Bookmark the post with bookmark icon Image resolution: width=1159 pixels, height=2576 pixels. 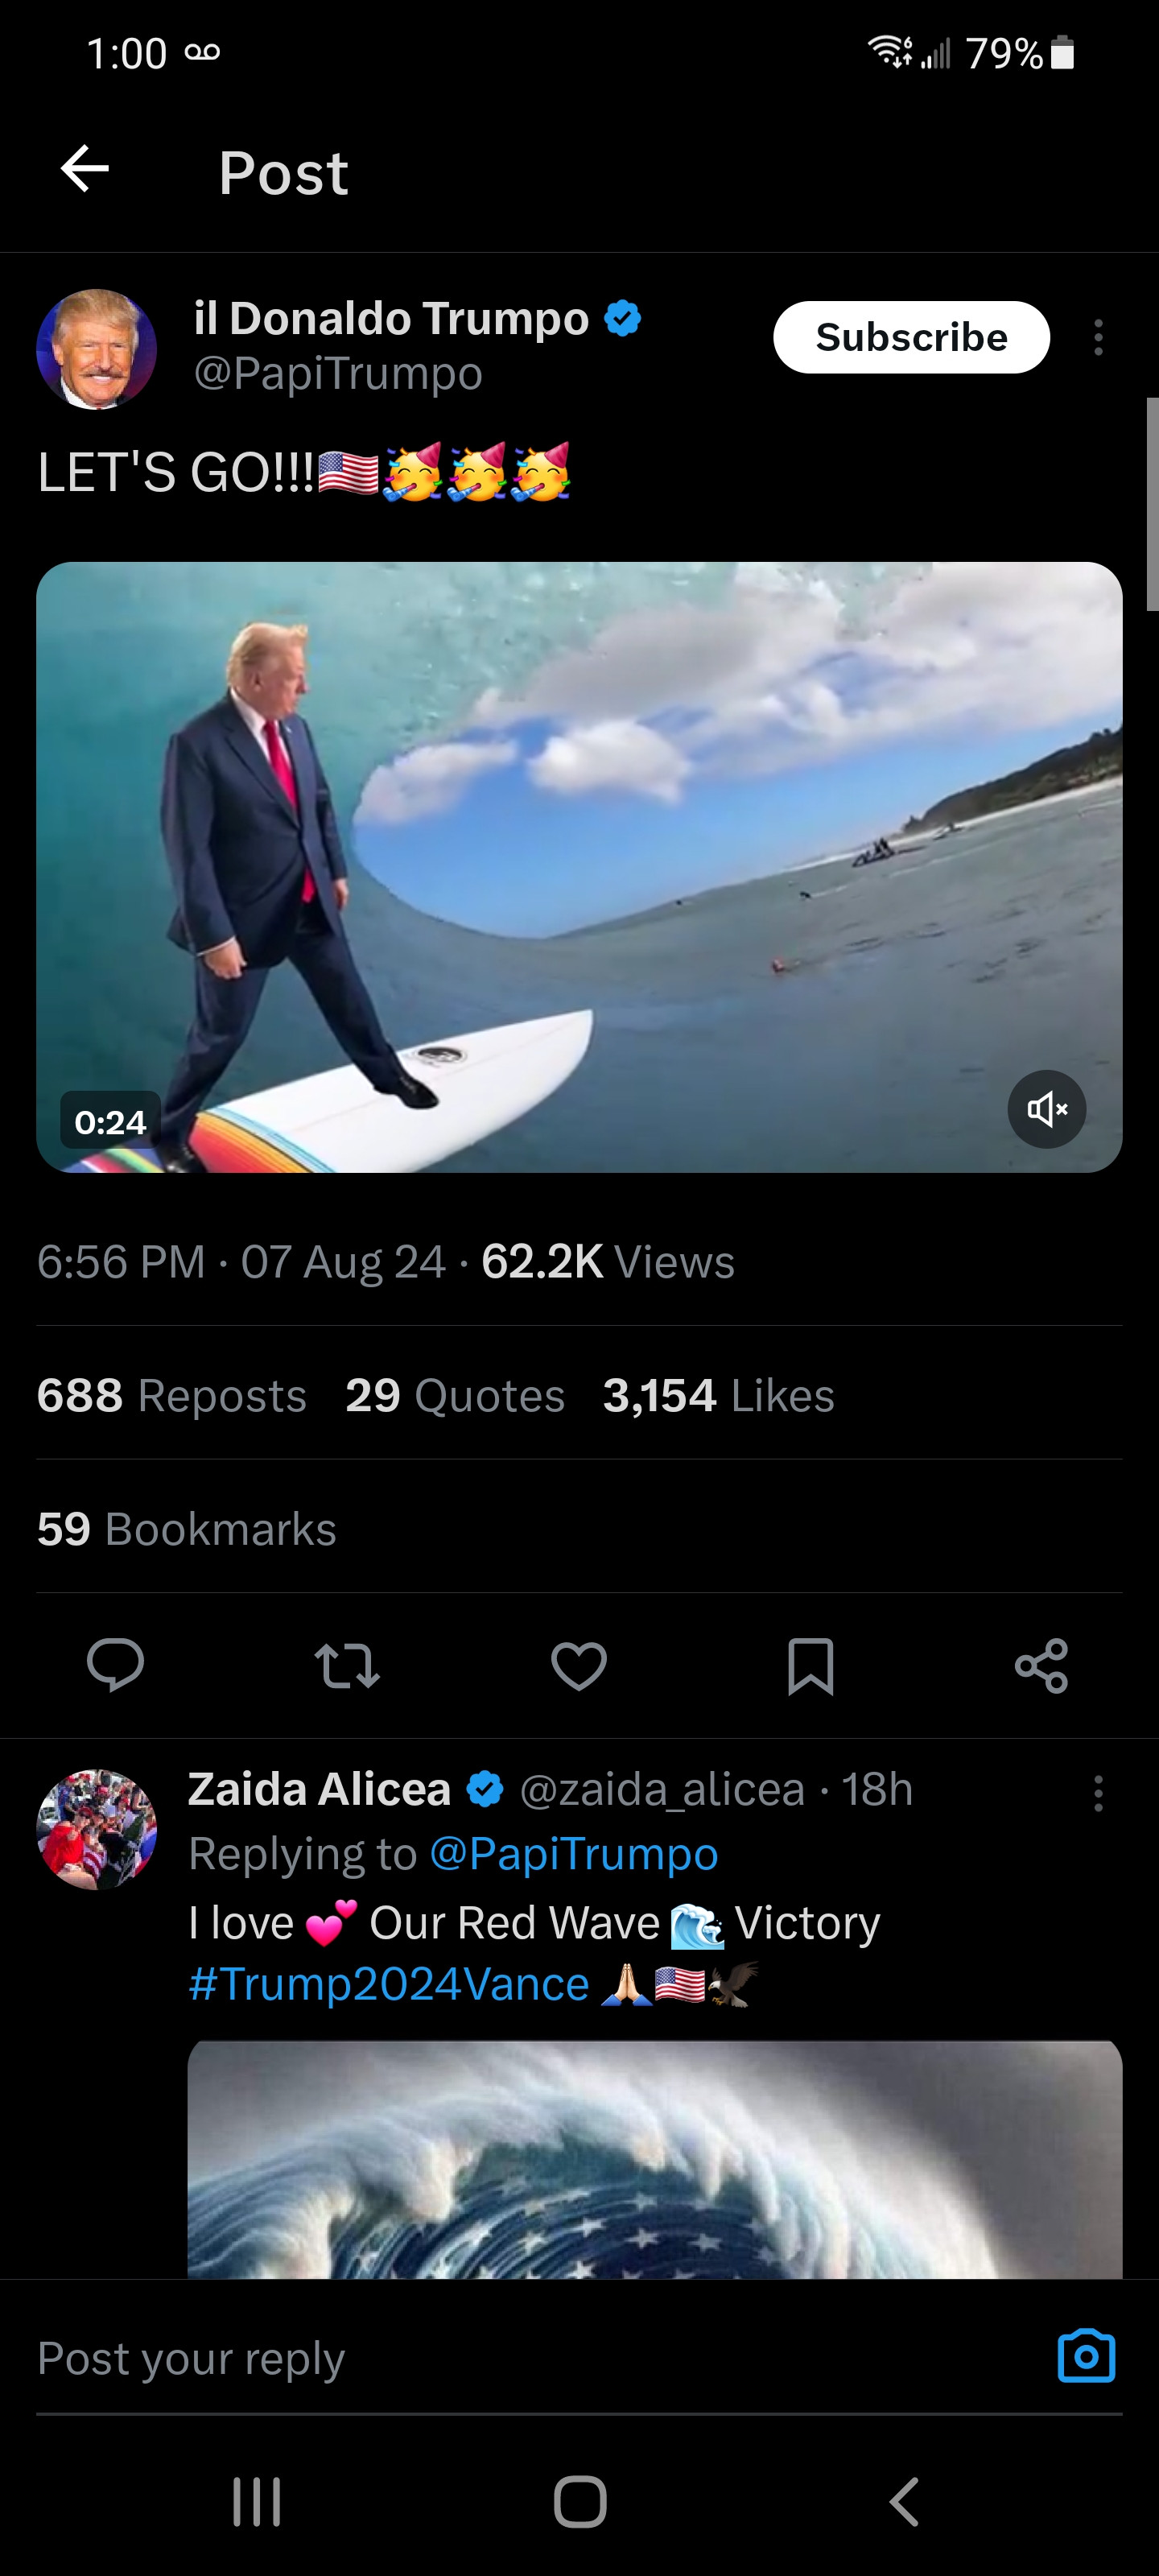[810, 1665]
